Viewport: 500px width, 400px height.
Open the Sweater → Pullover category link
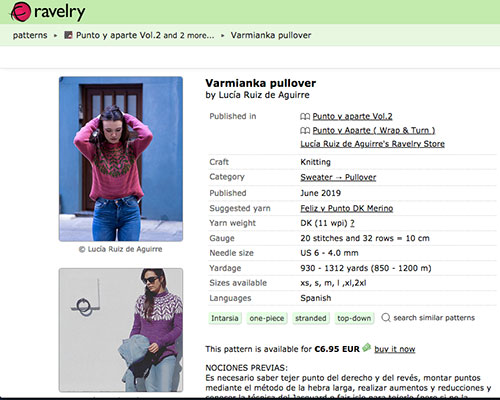tap(338, 177)
